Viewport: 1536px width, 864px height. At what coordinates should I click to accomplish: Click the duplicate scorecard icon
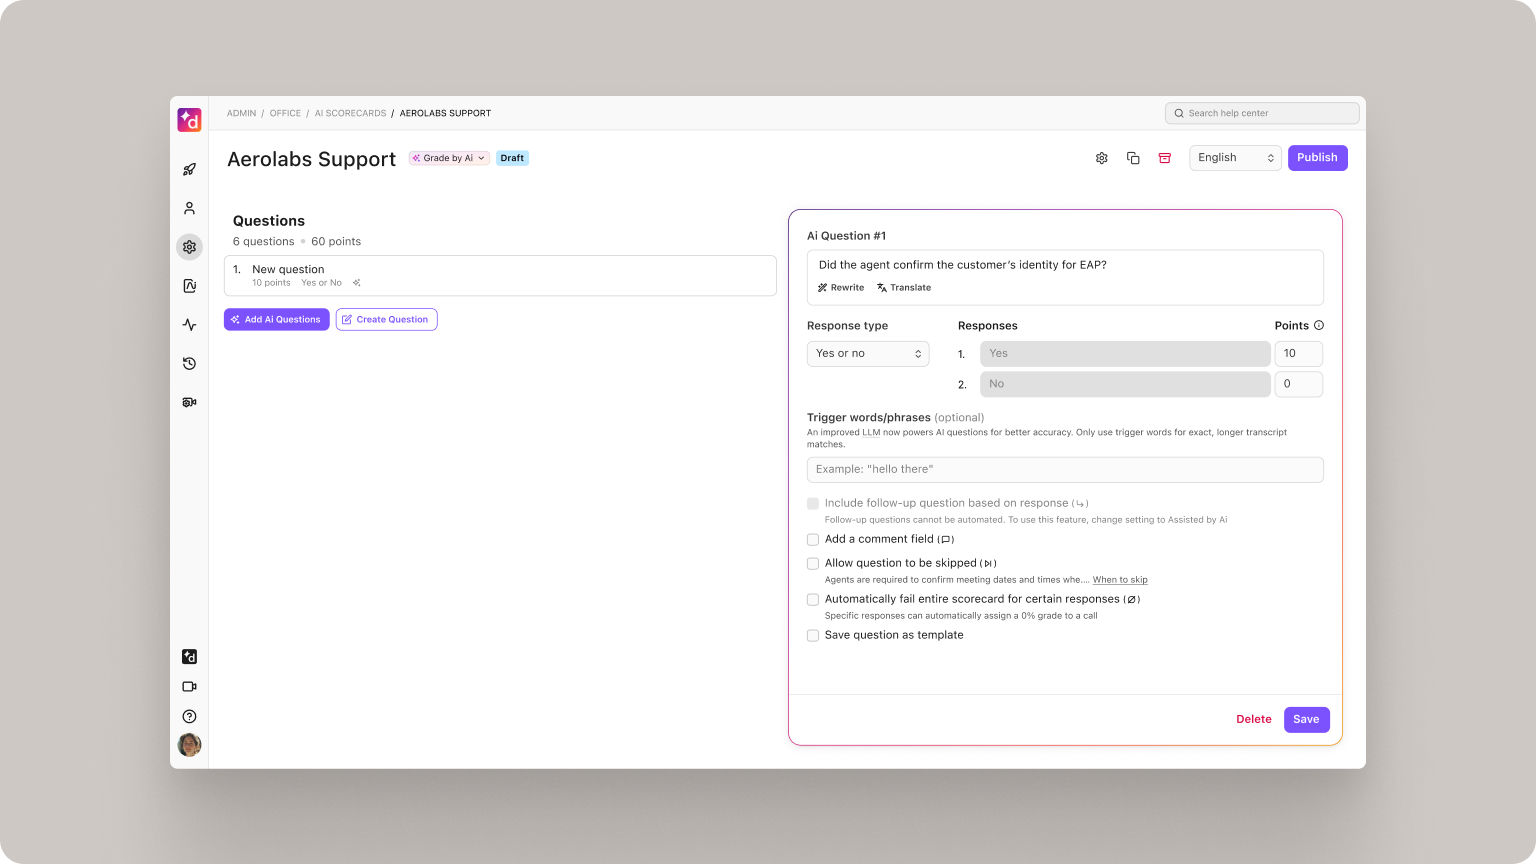click(x=1133, y=158)
